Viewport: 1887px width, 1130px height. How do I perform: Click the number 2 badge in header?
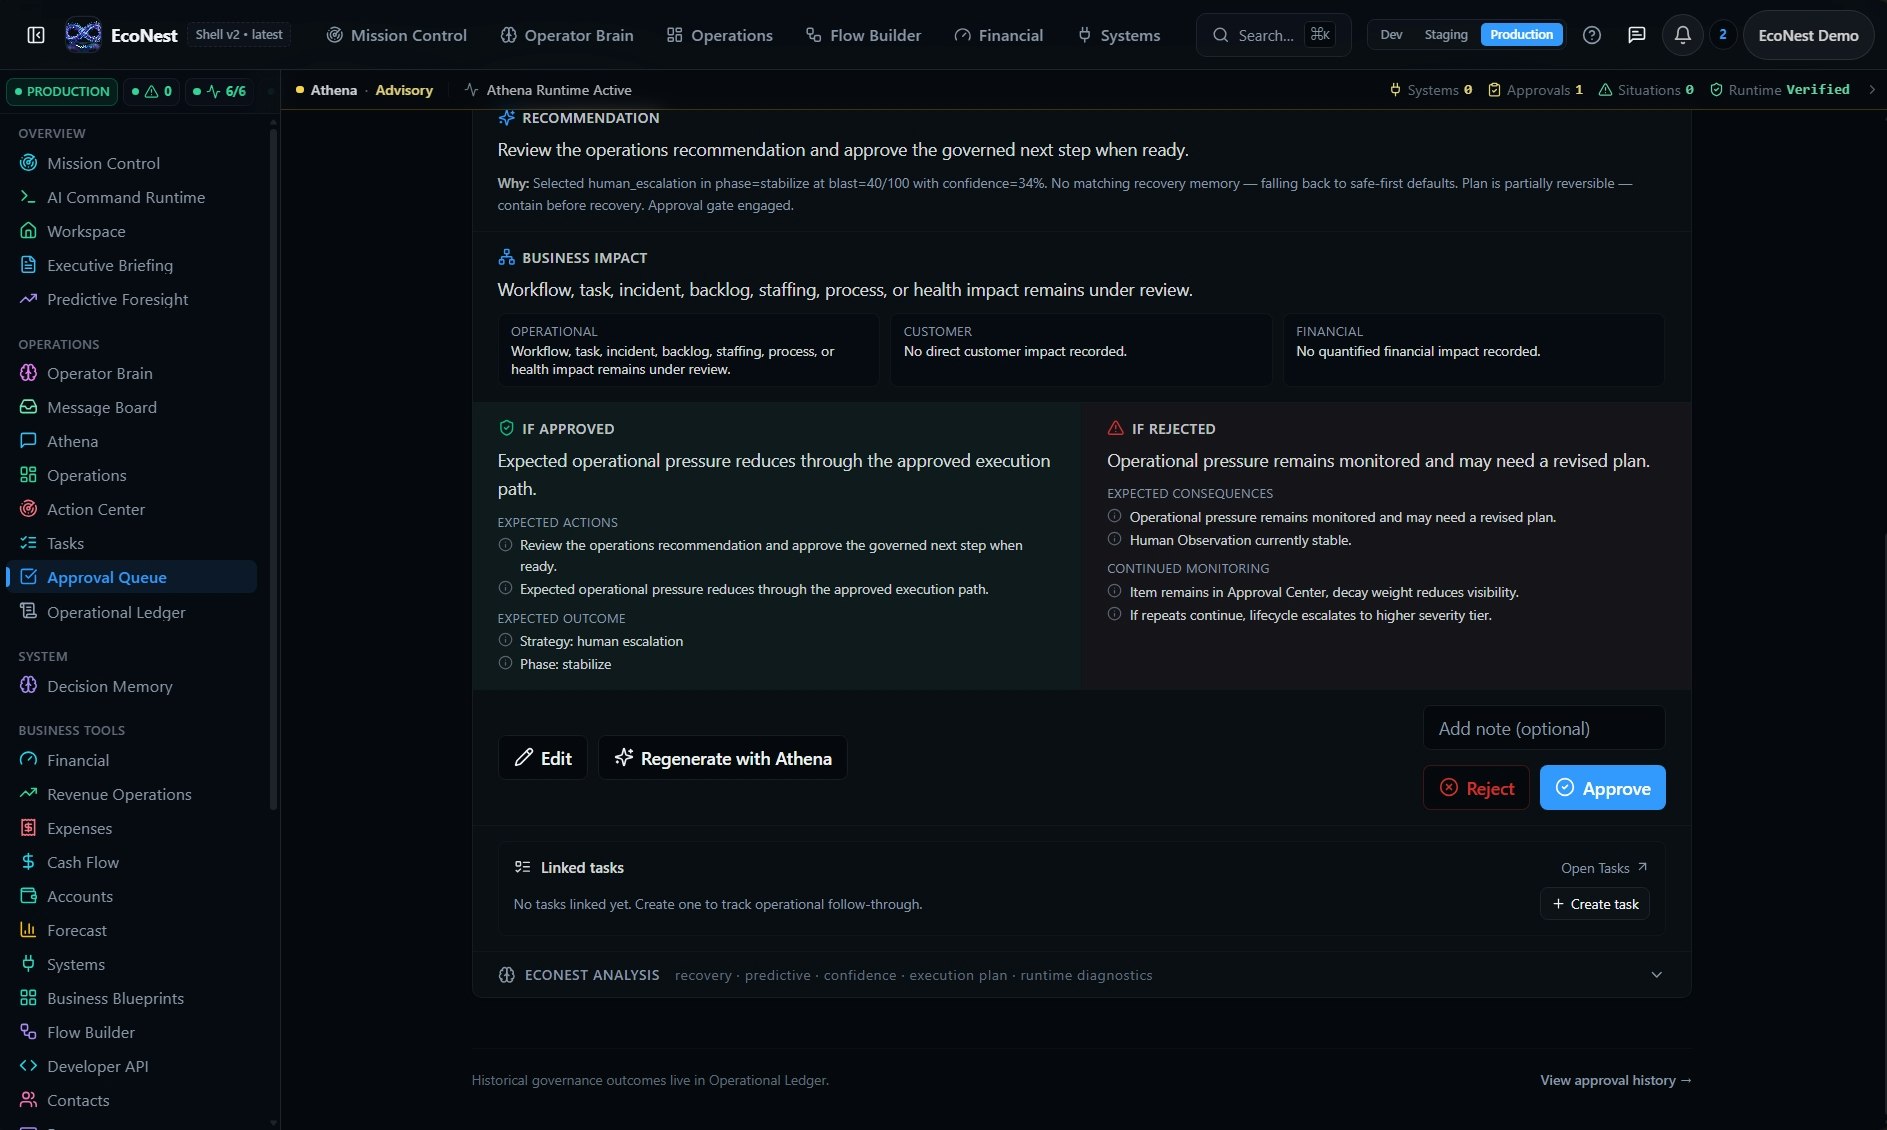click(1722, 35)
